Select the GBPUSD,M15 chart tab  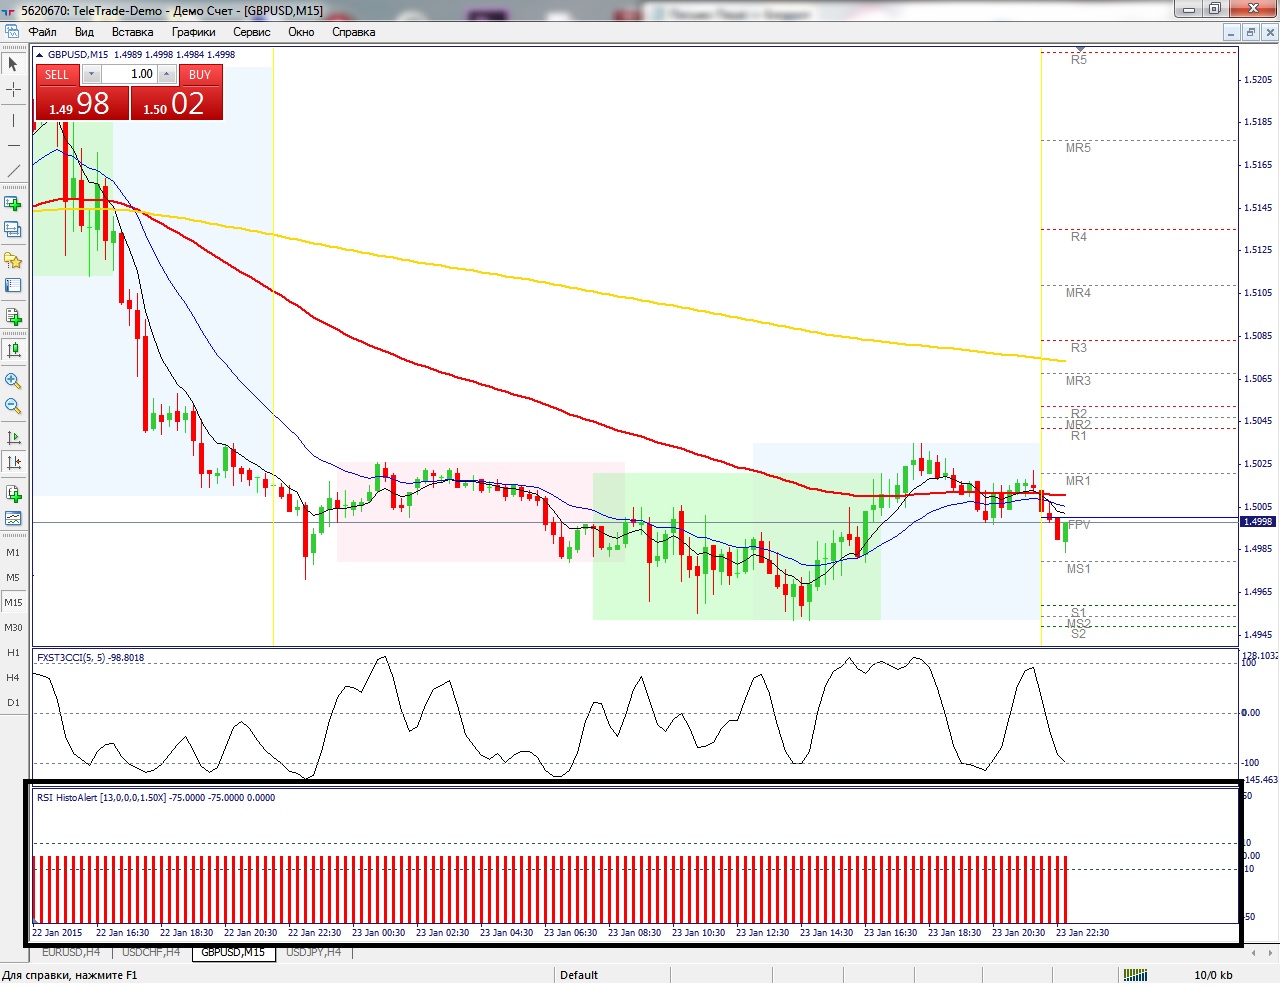click(x=233, y=952)
